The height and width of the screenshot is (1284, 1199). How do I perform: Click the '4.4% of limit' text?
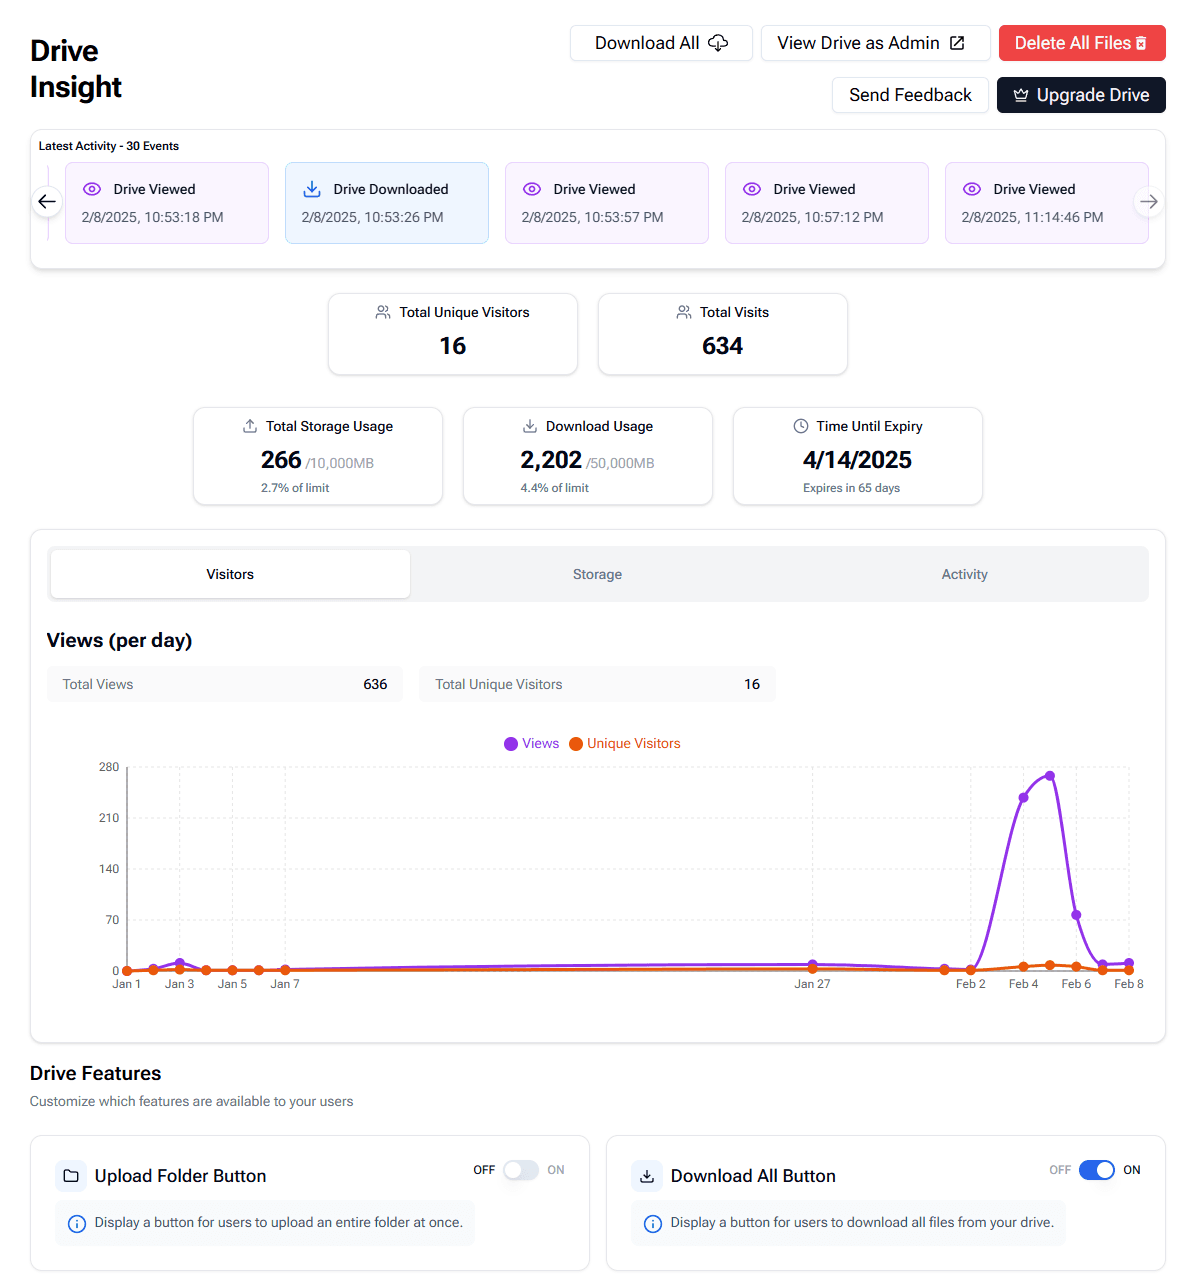tap(555, 488)
